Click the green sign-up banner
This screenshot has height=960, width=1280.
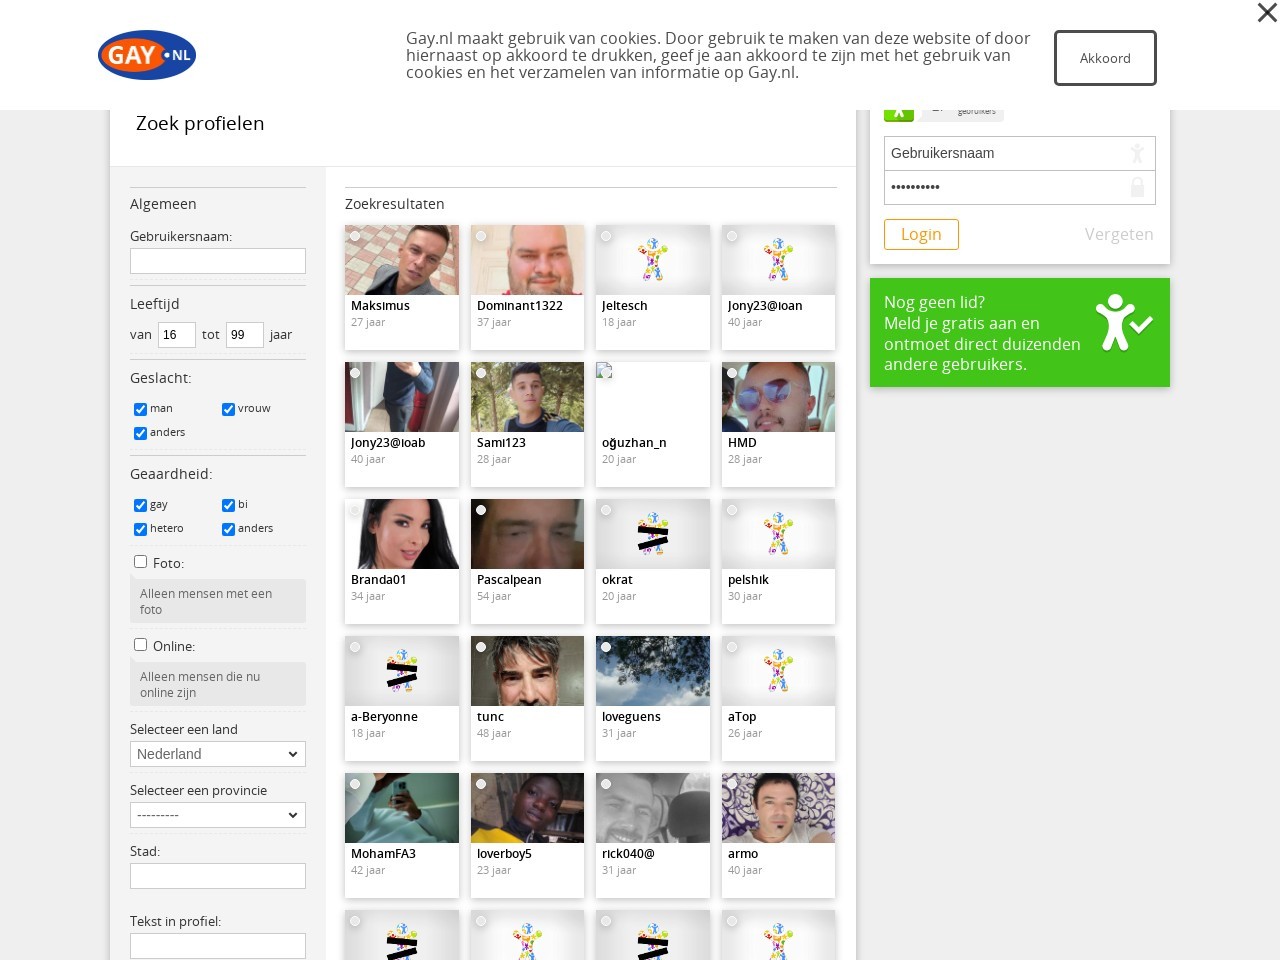click(x=1020, y=333)
